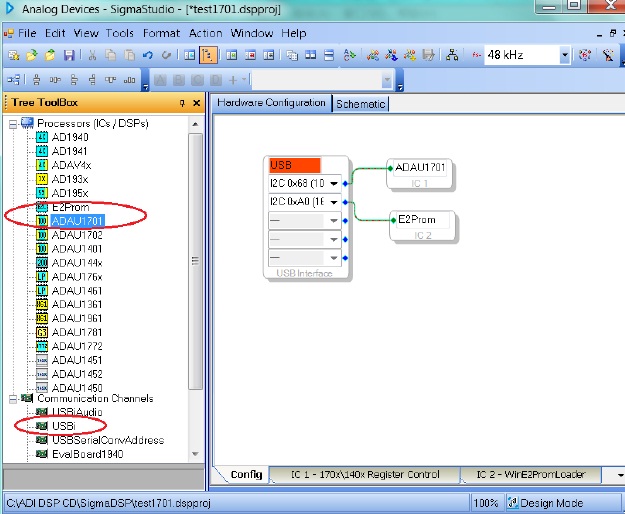Open the IC 1 - 170x\140x Register Control tab
The width and height of the screenshot is (625, 514).
click(x=365, y=474)
